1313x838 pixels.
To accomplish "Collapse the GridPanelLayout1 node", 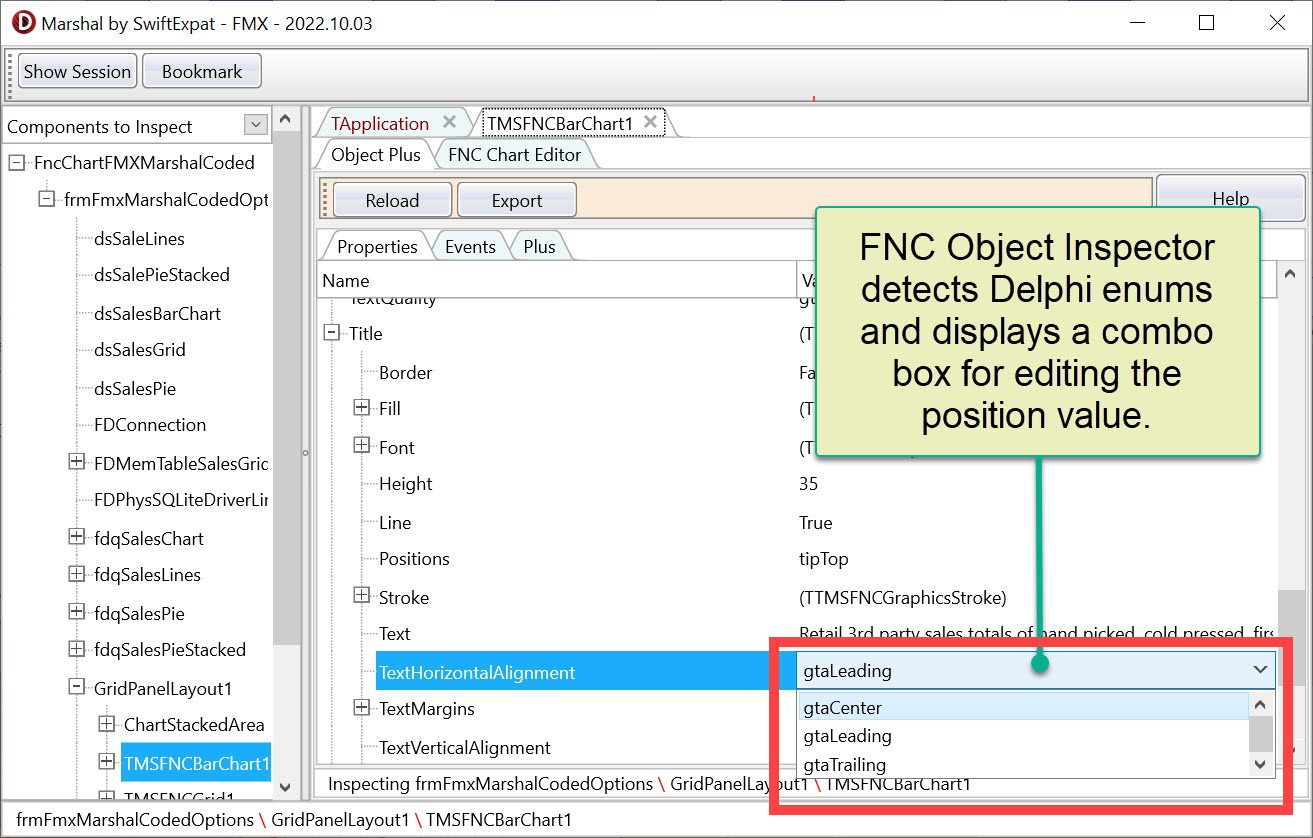I will (76, 687).
